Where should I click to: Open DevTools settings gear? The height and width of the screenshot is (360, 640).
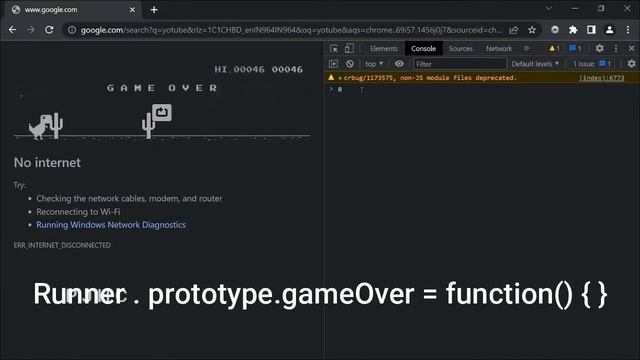599,49
